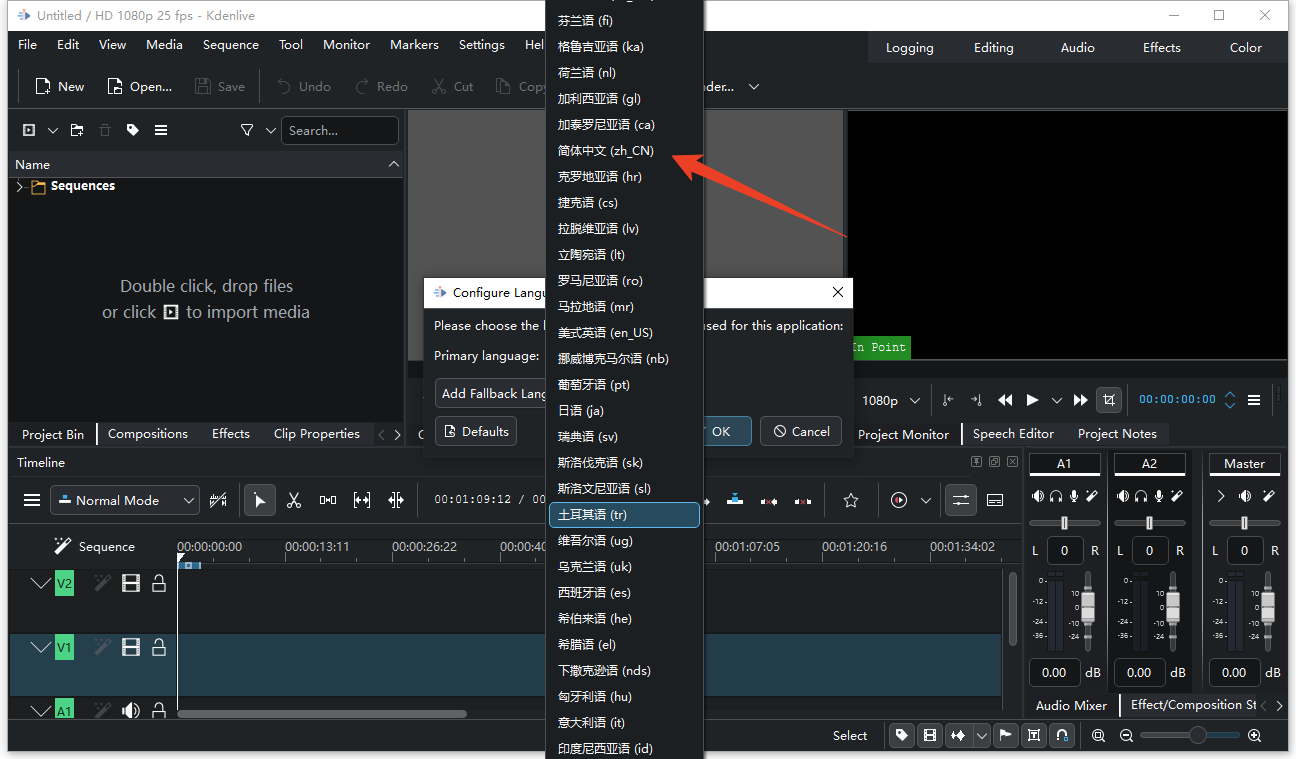Click the create folder icon in Project Bin
Screen dimensions: 1296x759
tap(77, 130)
